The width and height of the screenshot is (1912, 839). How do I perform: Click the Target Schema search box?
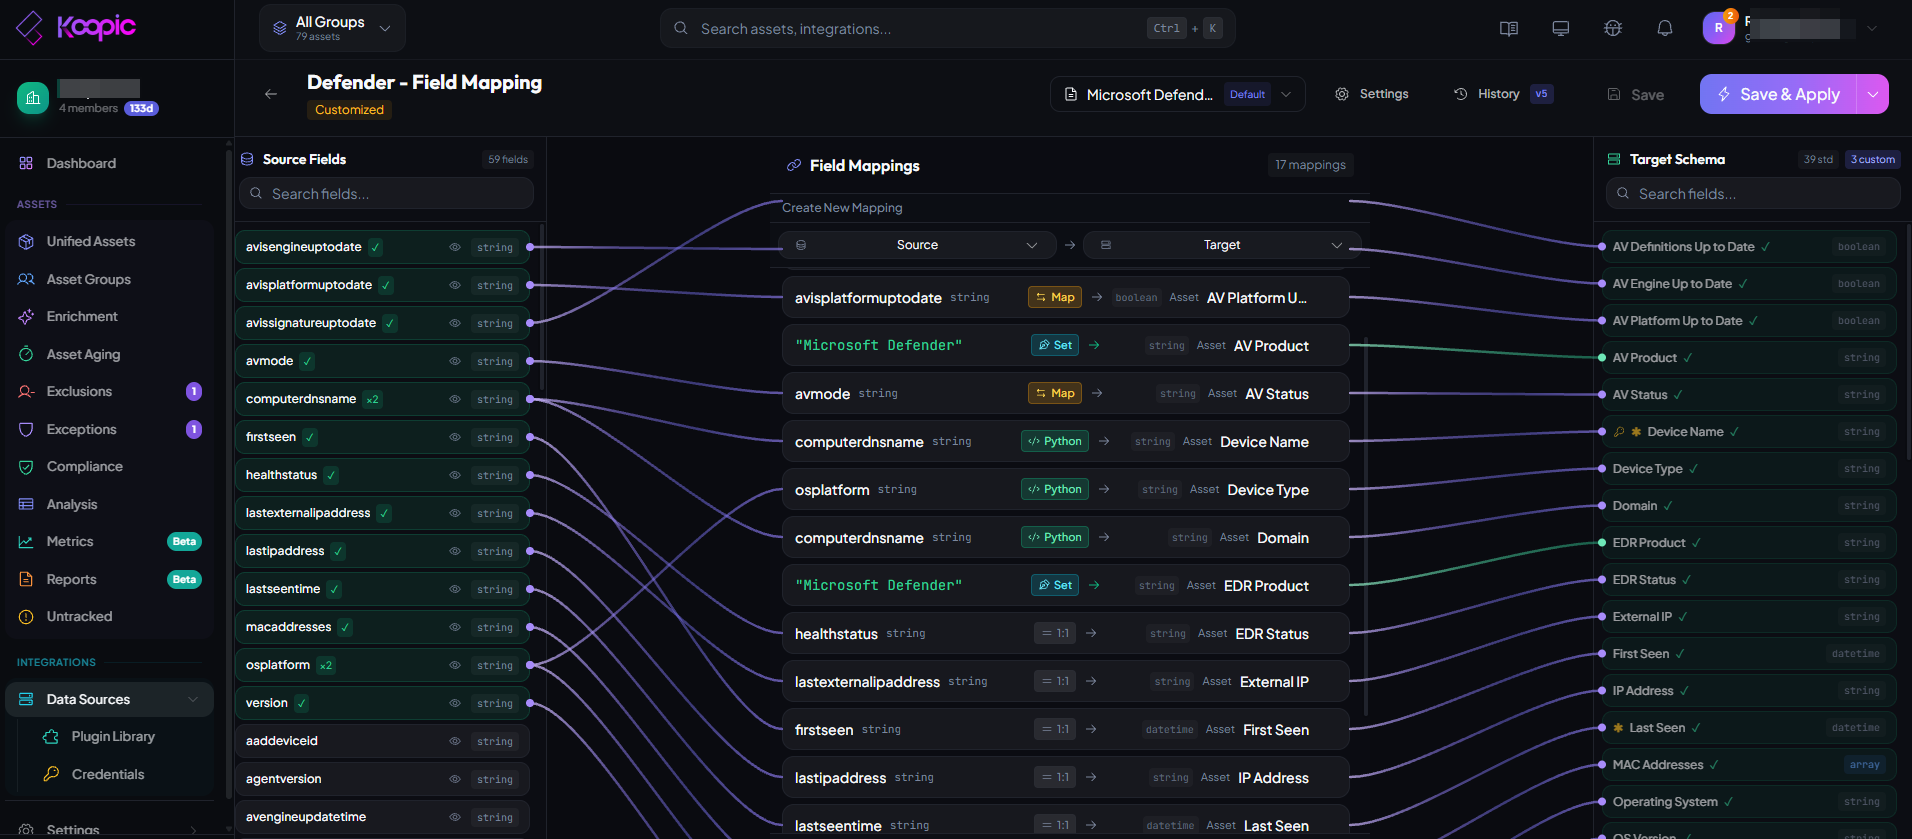click(x=1753, y=193)
